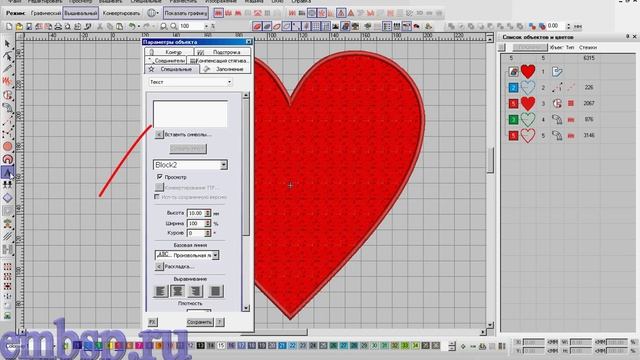Toggle Вышивальный mode button

pos(81,13)
